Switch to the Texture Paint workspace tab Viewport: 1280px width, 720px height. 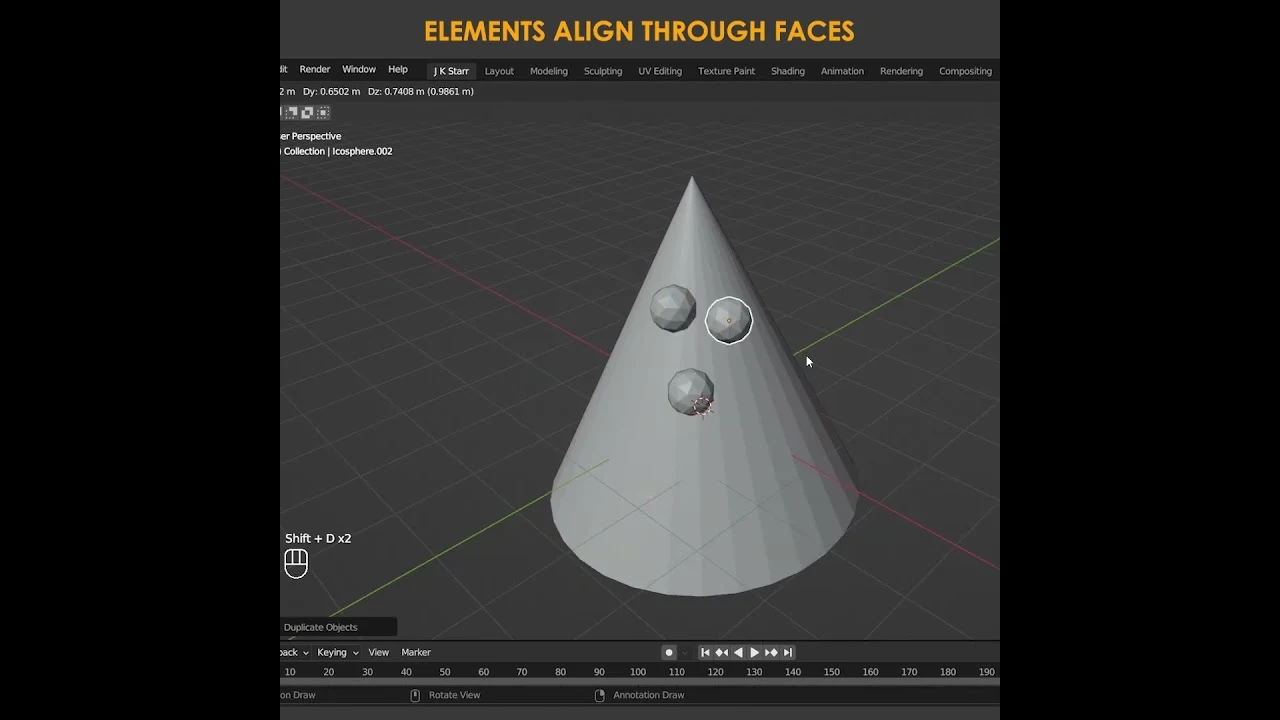pos(726,71)
